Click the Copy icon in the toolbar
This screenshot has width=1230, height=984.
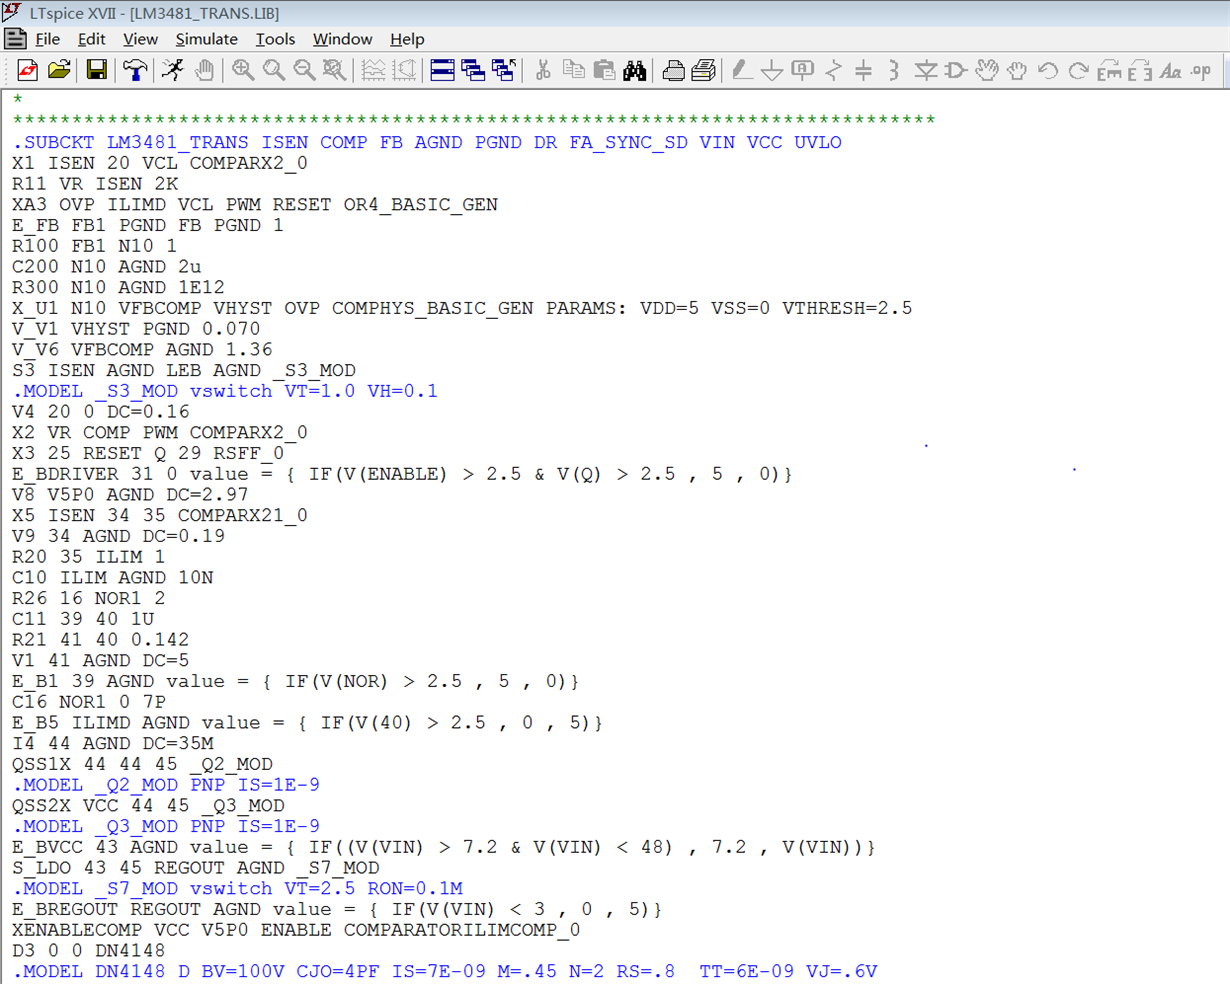(x=573, y=70)
